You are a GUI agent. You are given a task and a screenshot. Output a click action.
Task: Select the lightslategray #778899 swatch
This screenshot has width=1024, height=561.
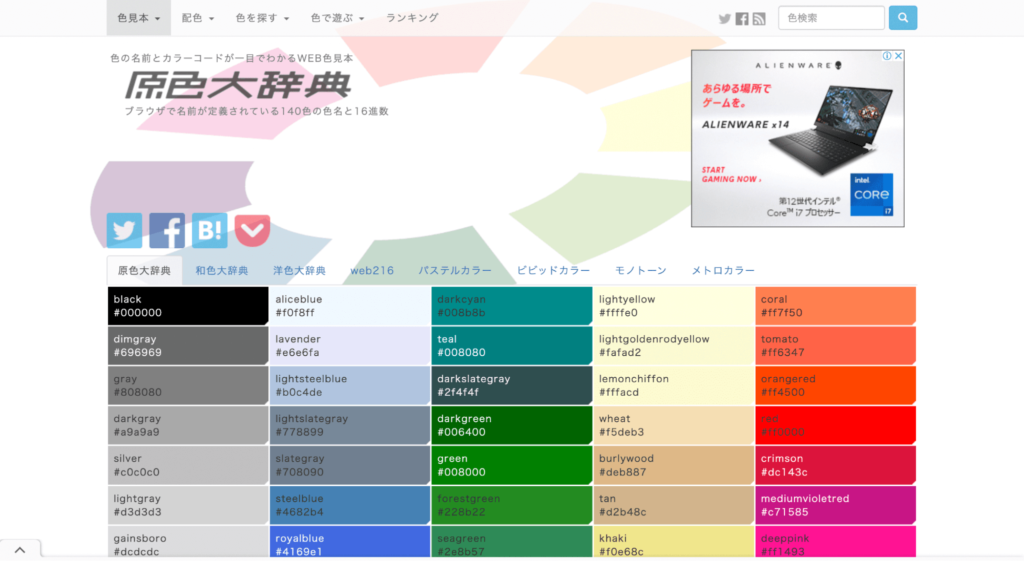349,425
